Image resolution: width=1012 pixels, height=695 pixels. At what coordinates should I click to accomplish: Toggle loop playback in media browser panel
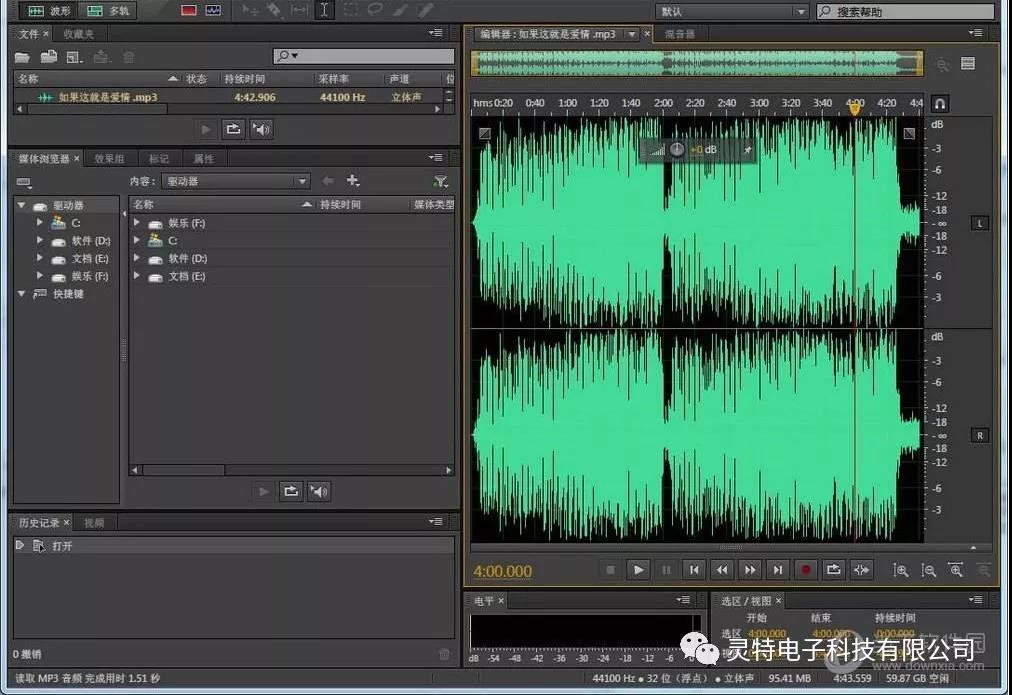[291, 492]
